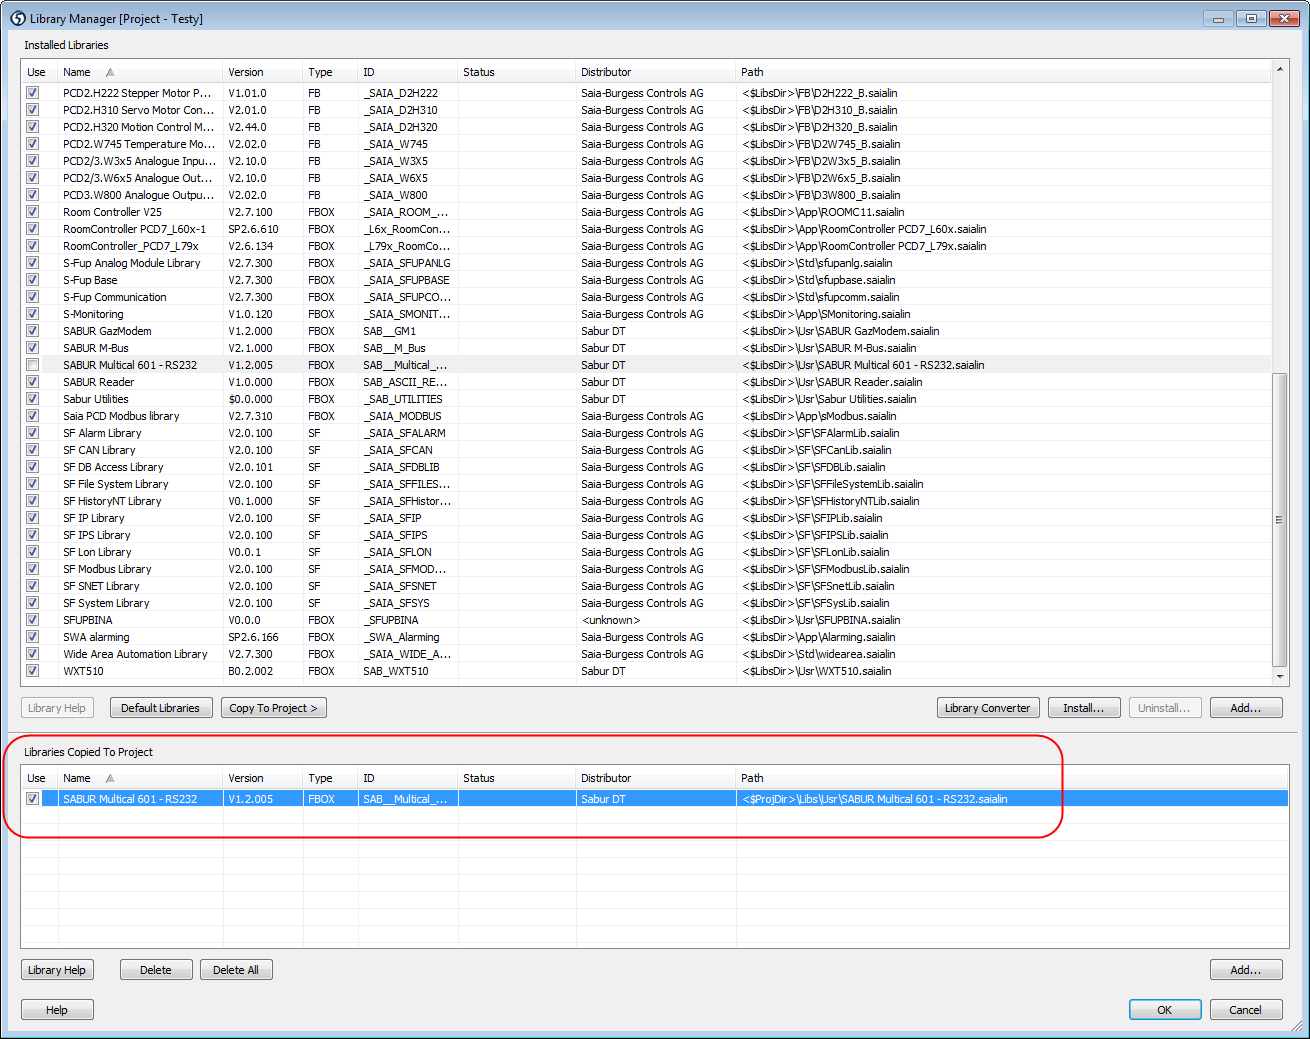
Task: Click ID cell _SAIA_SFSNET
Action: coord(400,586)
